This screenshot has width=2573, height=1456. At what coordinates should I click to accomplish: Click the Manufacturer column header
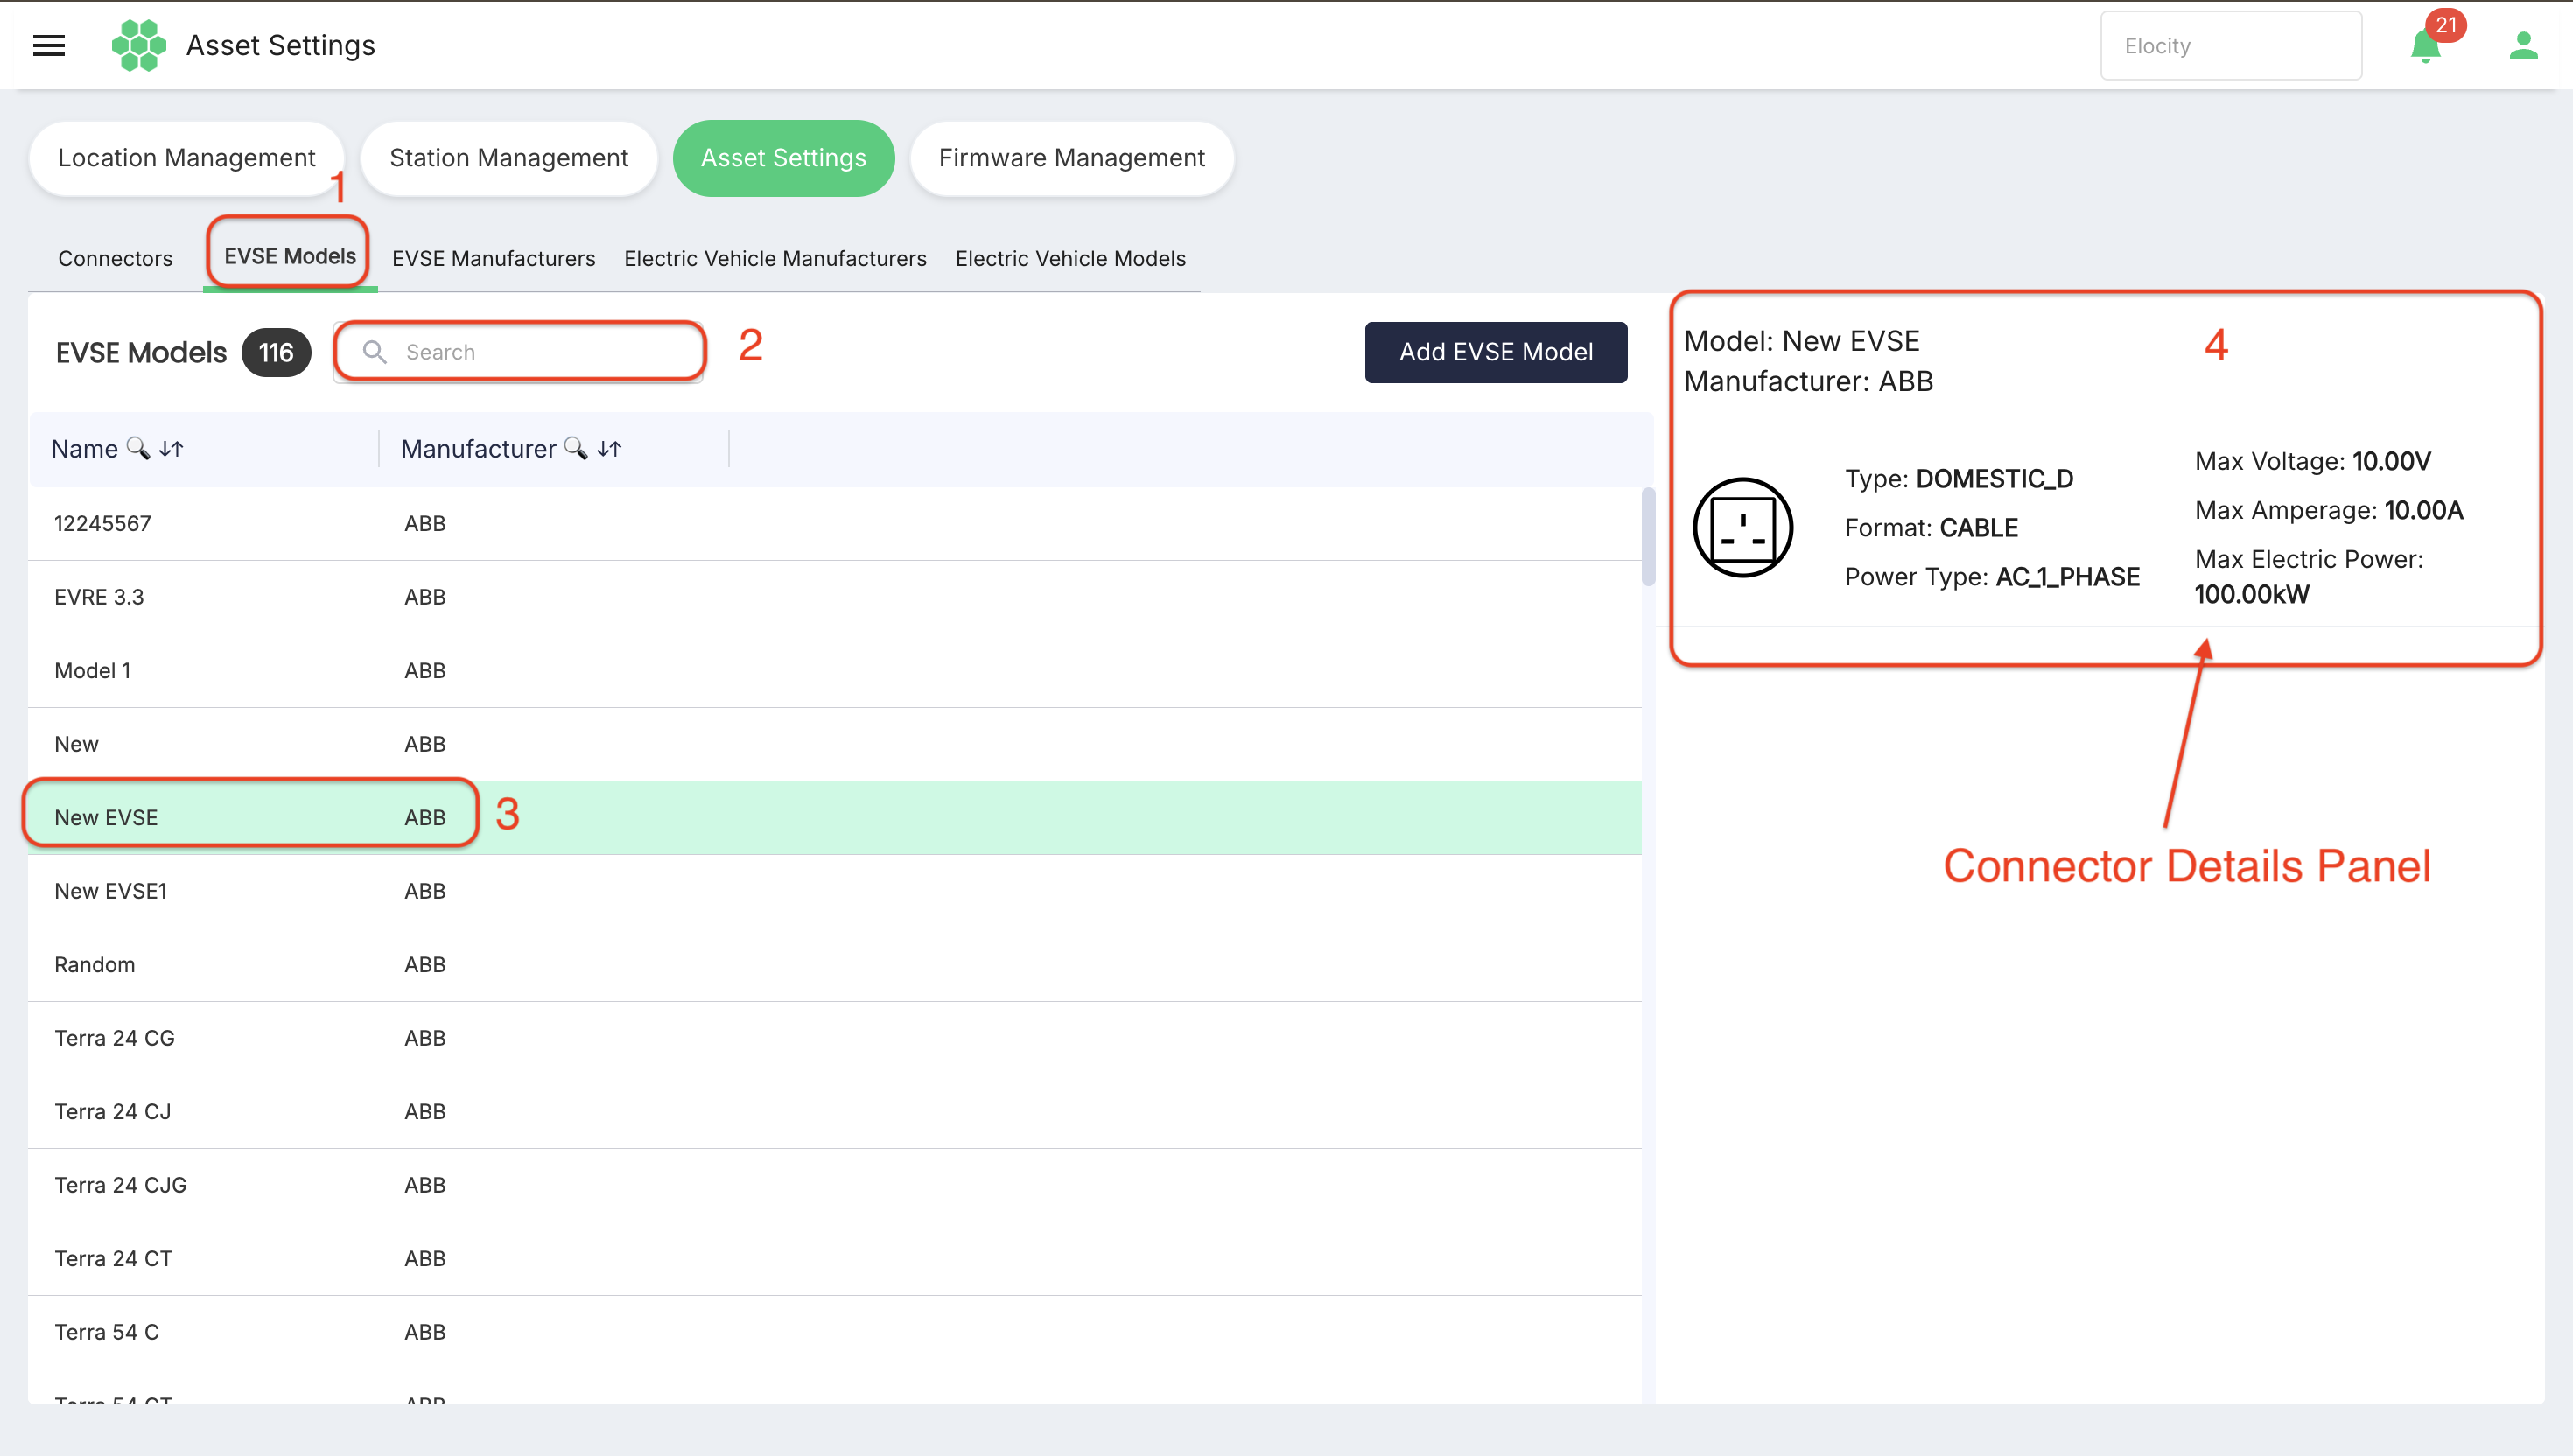point(478,449)
